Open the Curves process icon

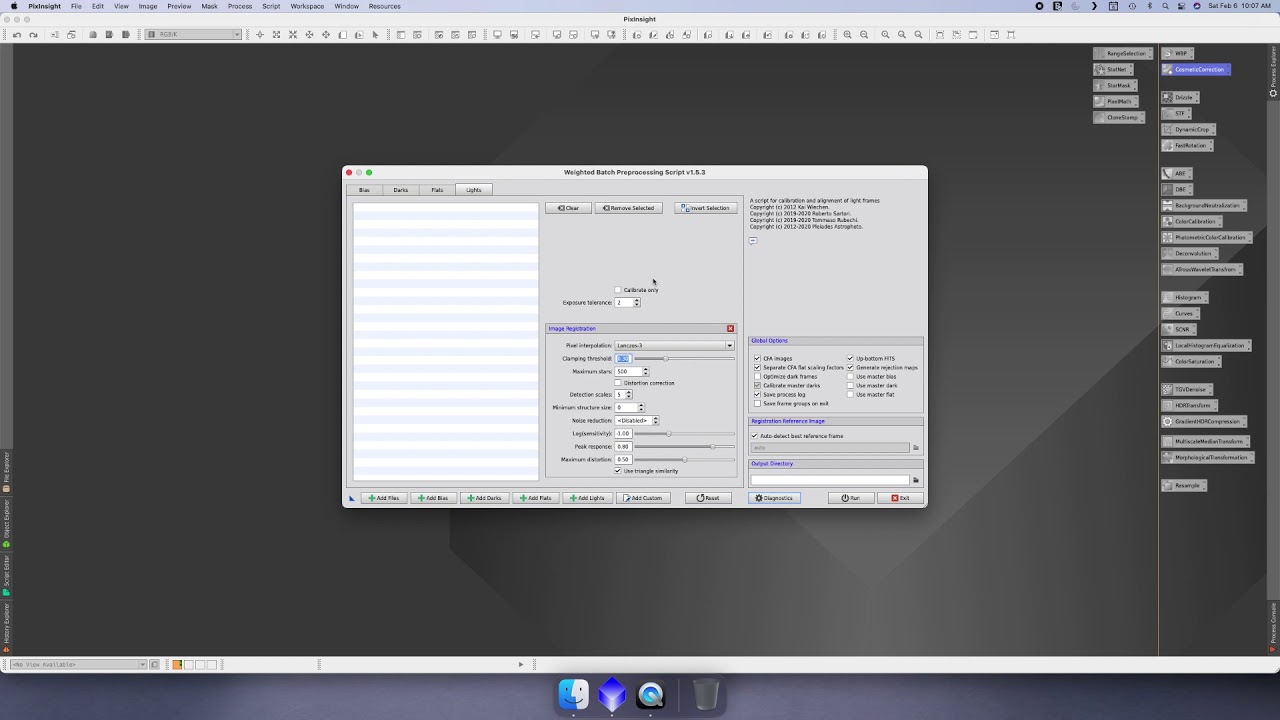[x=1180, y=313]
